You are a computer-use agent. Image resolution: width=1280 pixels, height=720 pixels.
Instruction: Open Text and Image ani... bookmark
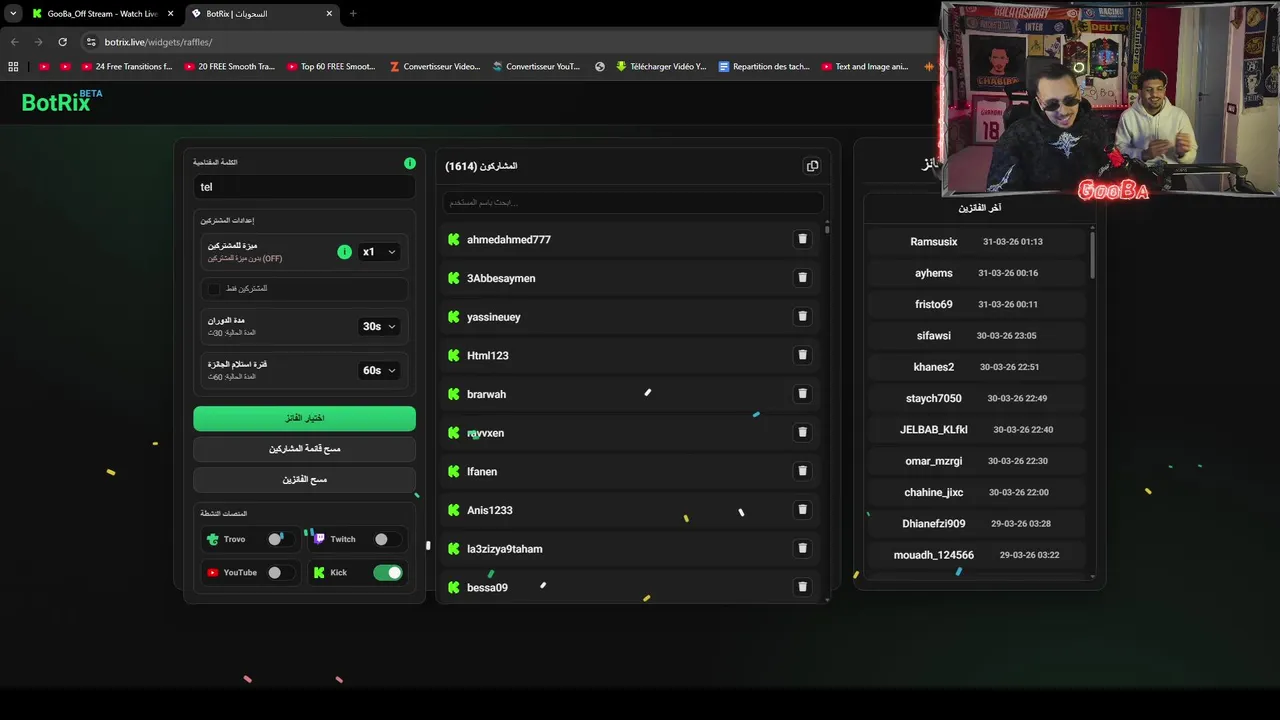tap(865, 67)
